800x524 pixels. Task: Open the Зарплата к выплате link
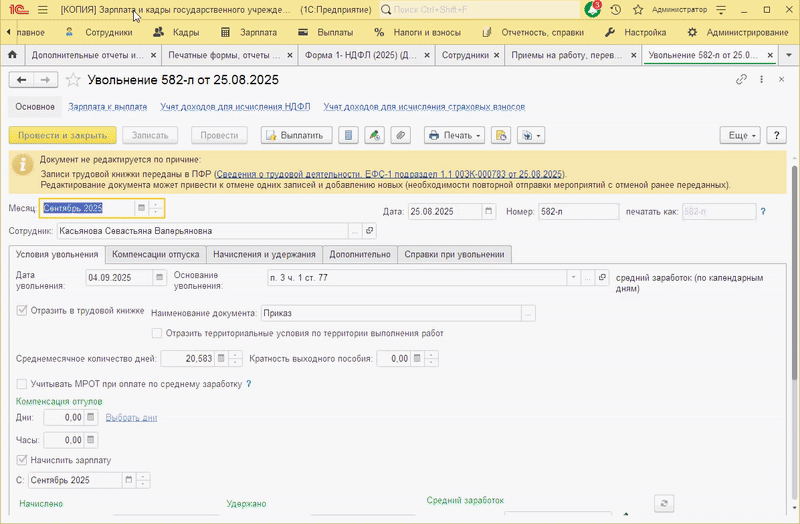click(108, 107)
